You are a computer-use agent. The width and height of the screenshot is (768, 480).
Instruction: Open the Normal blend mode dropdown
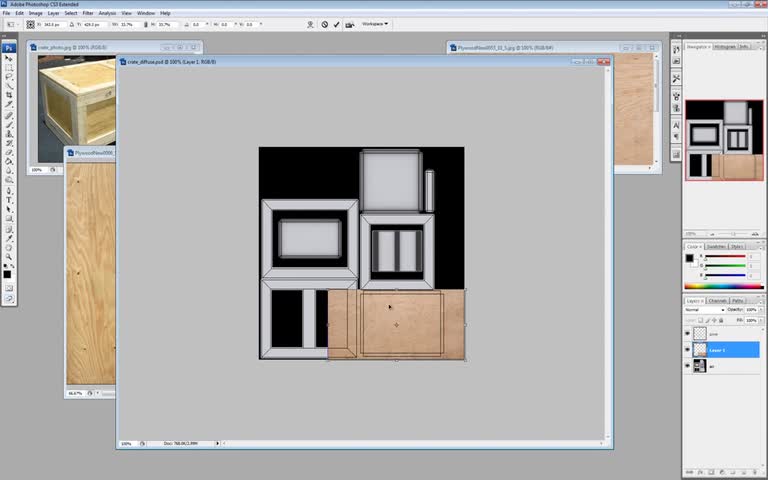point(704,310)
